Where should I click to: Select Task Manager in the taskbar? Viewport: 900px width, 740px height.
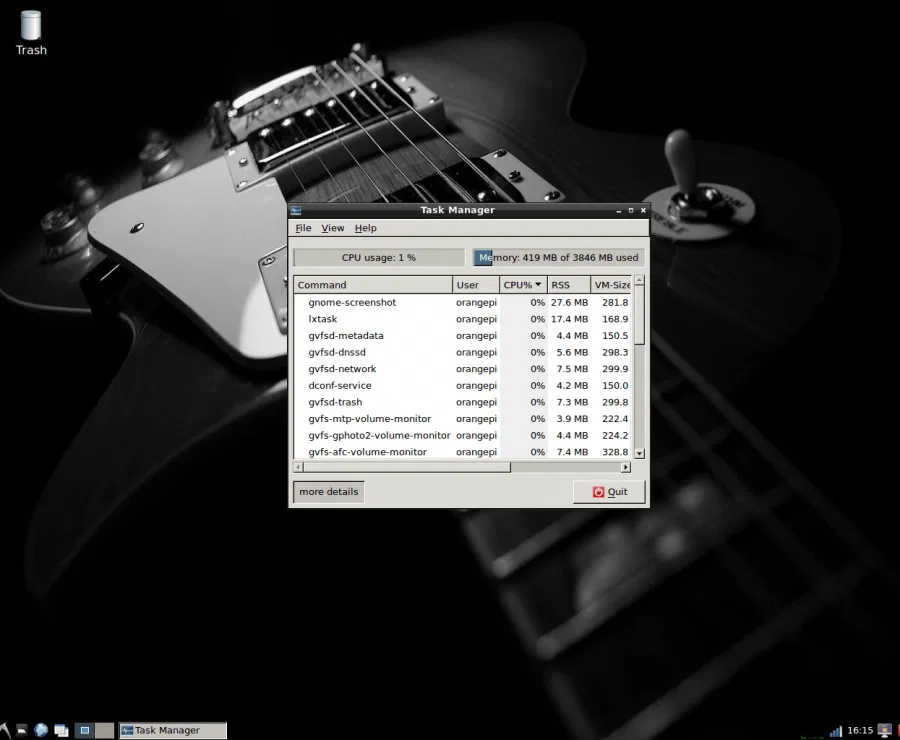(172, 730)
